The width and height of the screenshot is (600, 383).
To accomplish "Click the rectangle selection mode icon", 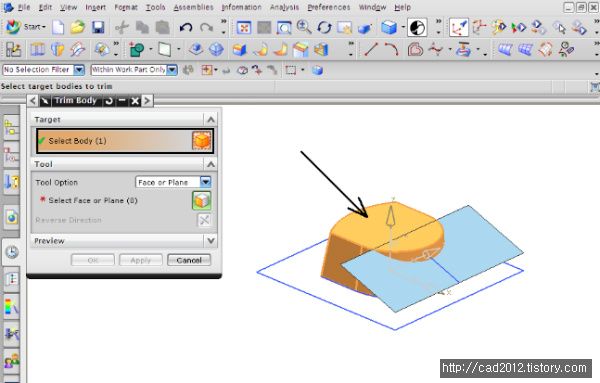I will click(291, 70).
